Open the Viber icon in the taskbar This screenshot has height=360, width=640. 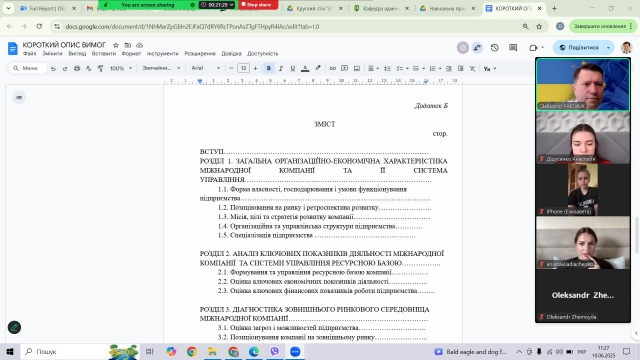pyautogui.click(x=274, y=351)
